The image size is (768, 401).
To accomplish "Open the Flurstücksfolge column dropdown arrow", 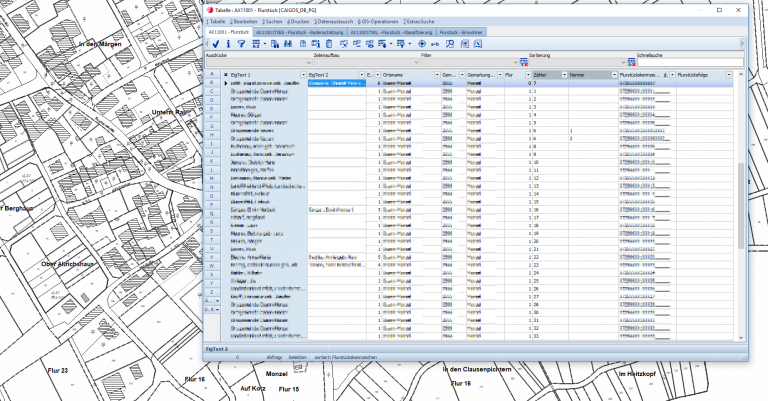I will [729, 75].
